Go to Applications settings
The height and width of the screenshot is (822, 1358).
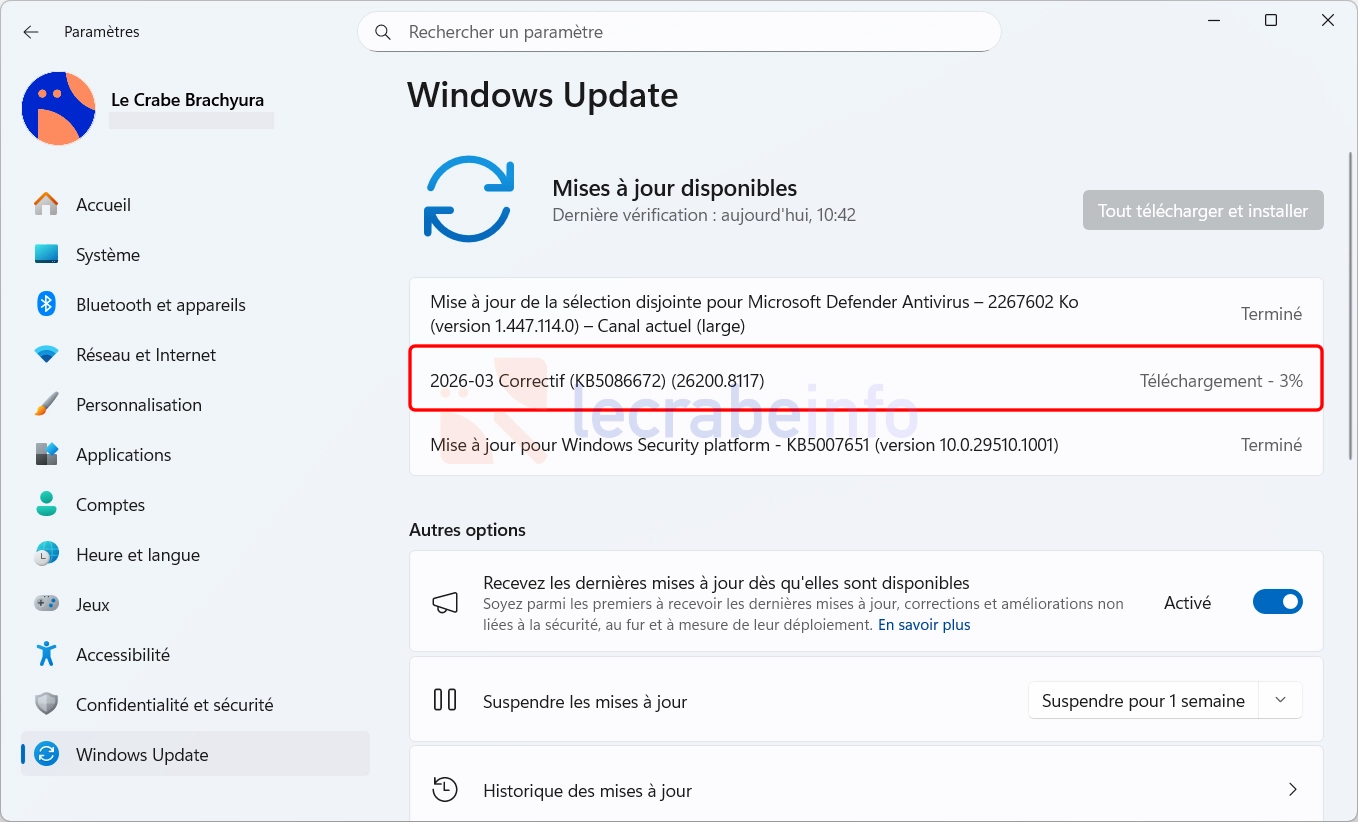tap(123, 455)
